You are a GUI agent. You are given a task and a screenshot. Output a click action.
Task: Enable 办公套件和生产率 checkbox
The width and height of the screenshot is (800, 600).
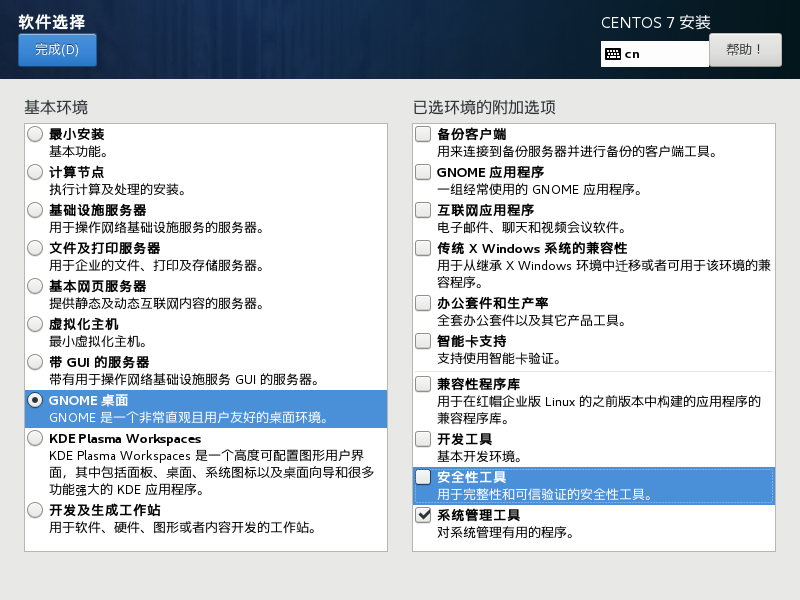424,303
